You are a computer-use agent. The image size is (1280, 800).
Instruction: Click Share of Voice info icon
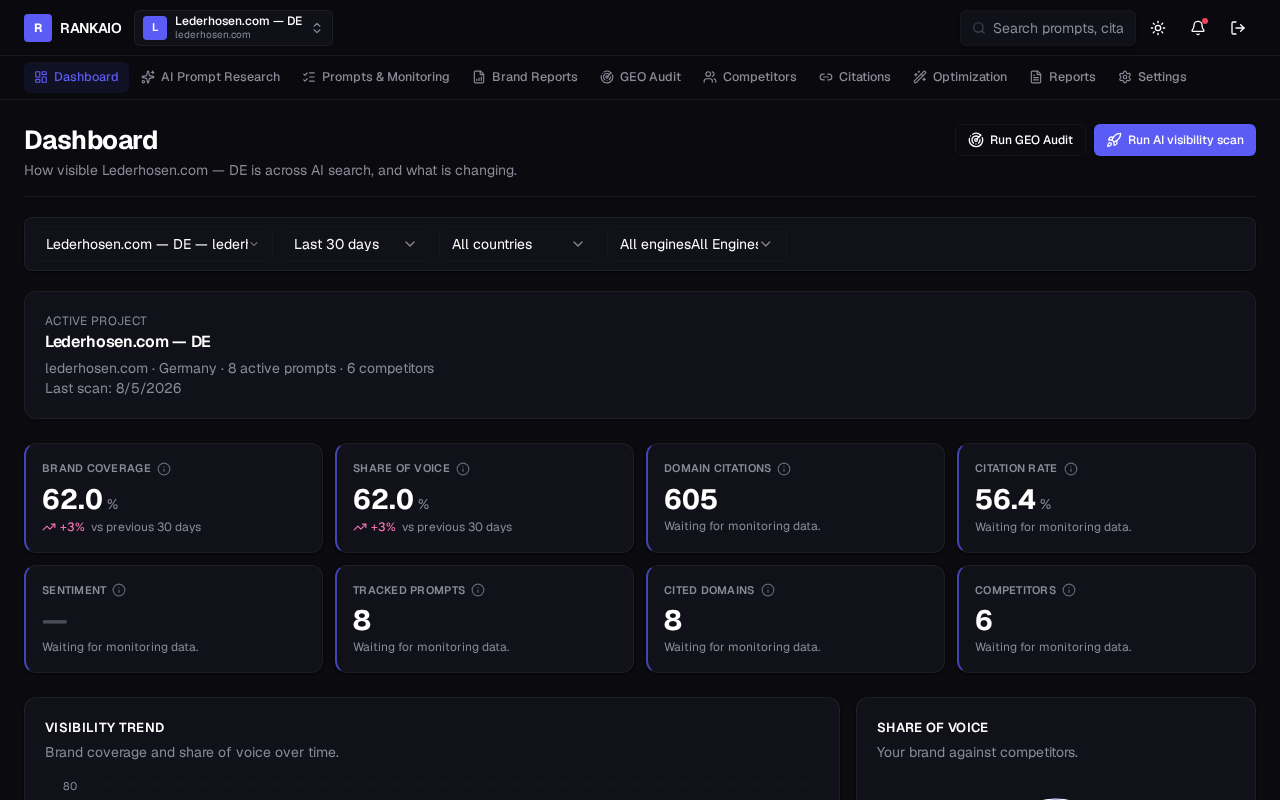463,469
